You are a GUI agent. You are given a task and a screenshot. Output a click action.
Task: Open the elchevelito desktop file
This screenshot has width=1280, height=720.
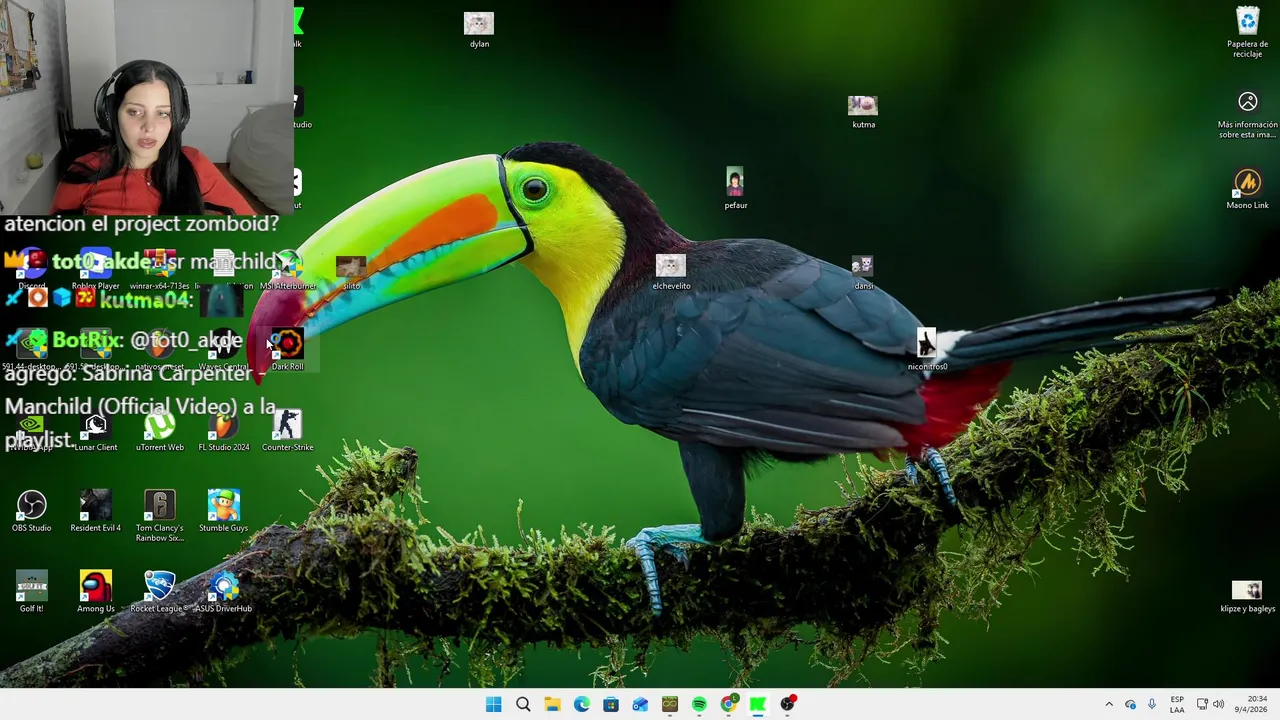point(671,271)
